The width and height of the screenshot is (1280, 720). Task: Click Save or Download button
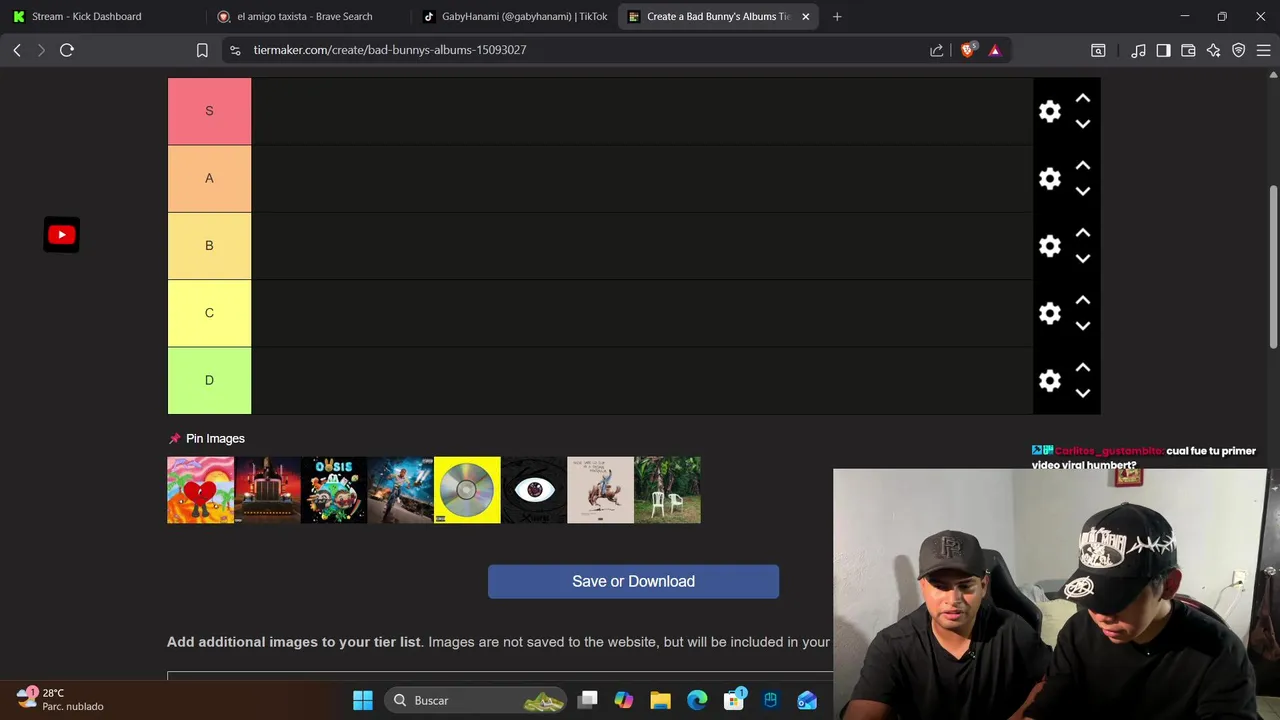[633, 581]
